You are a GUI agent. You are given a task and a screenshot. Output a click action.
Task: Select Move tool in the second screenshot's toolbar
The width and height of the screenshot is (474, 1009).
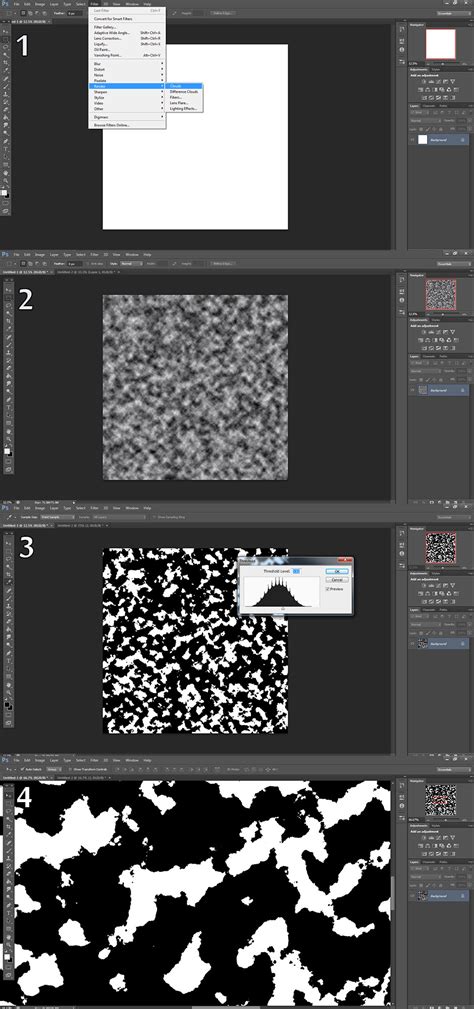coord(8,290)
